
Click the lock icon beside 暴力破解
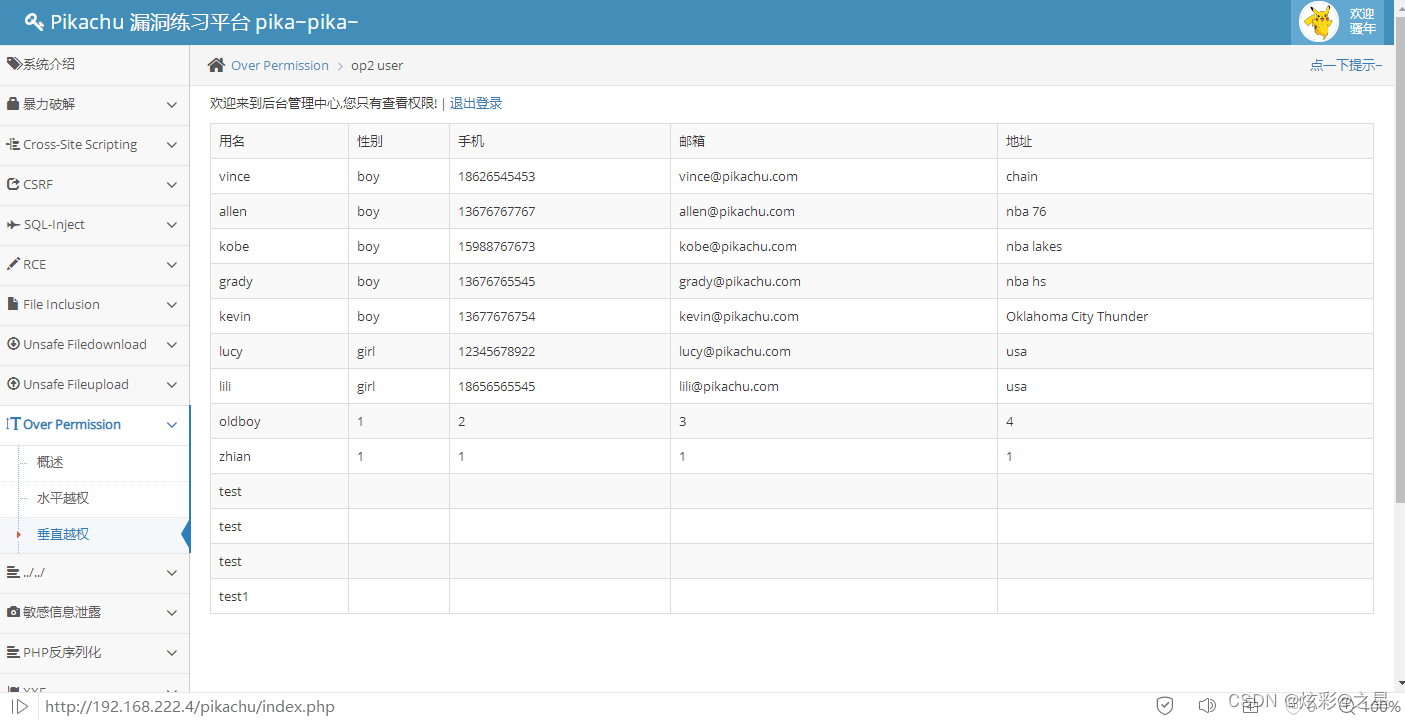(x=13, y=104)
